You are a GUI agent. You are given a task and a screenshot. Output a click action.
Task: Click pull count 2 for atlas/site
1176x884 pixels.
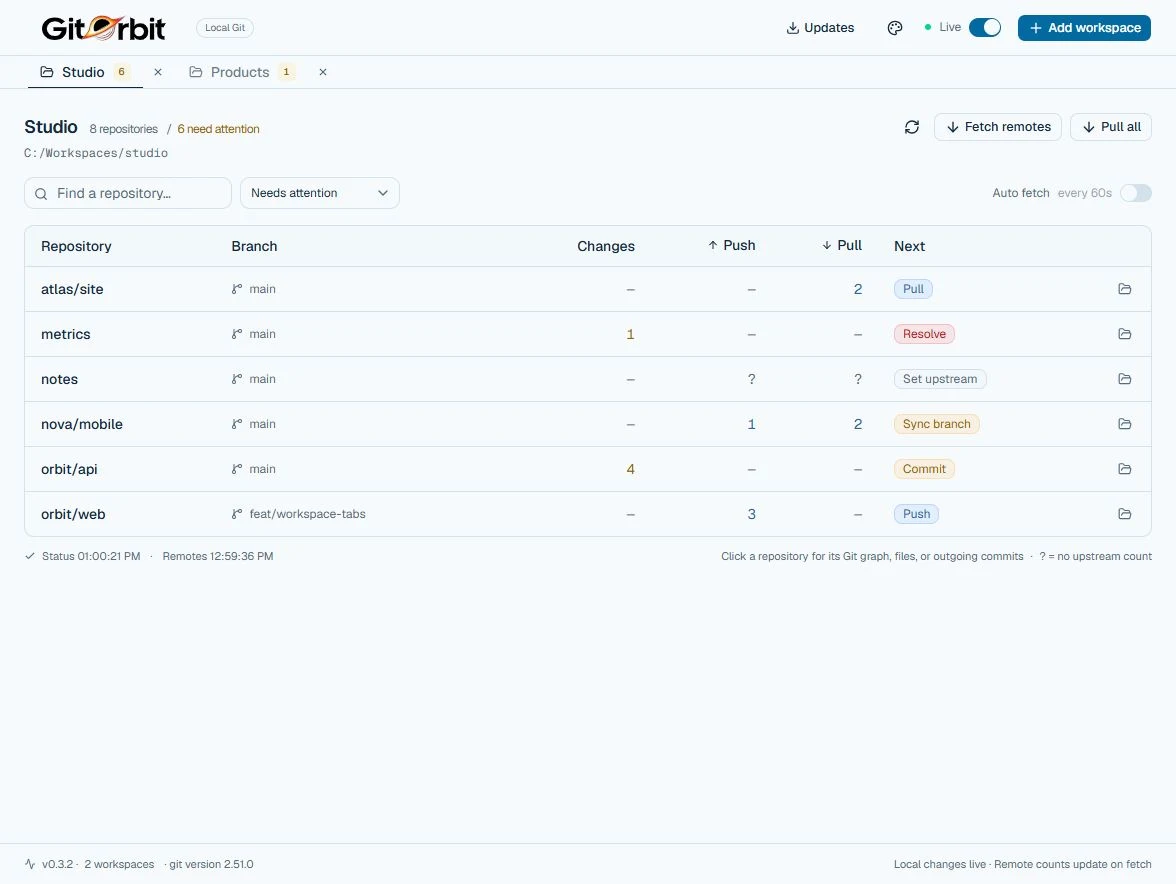pos(857,289)
